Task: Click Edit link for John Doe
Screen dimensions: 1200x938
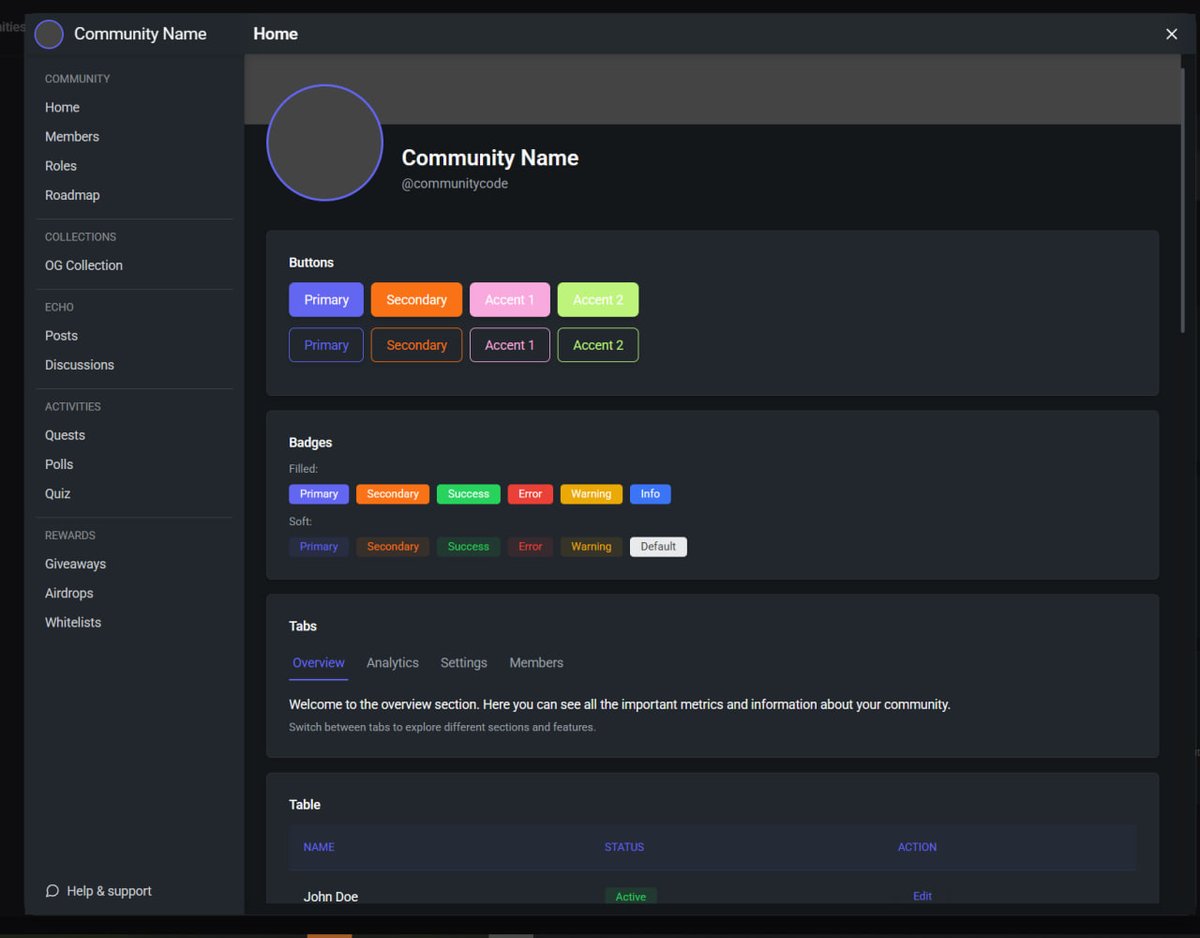Action: [x=922, y=896]
